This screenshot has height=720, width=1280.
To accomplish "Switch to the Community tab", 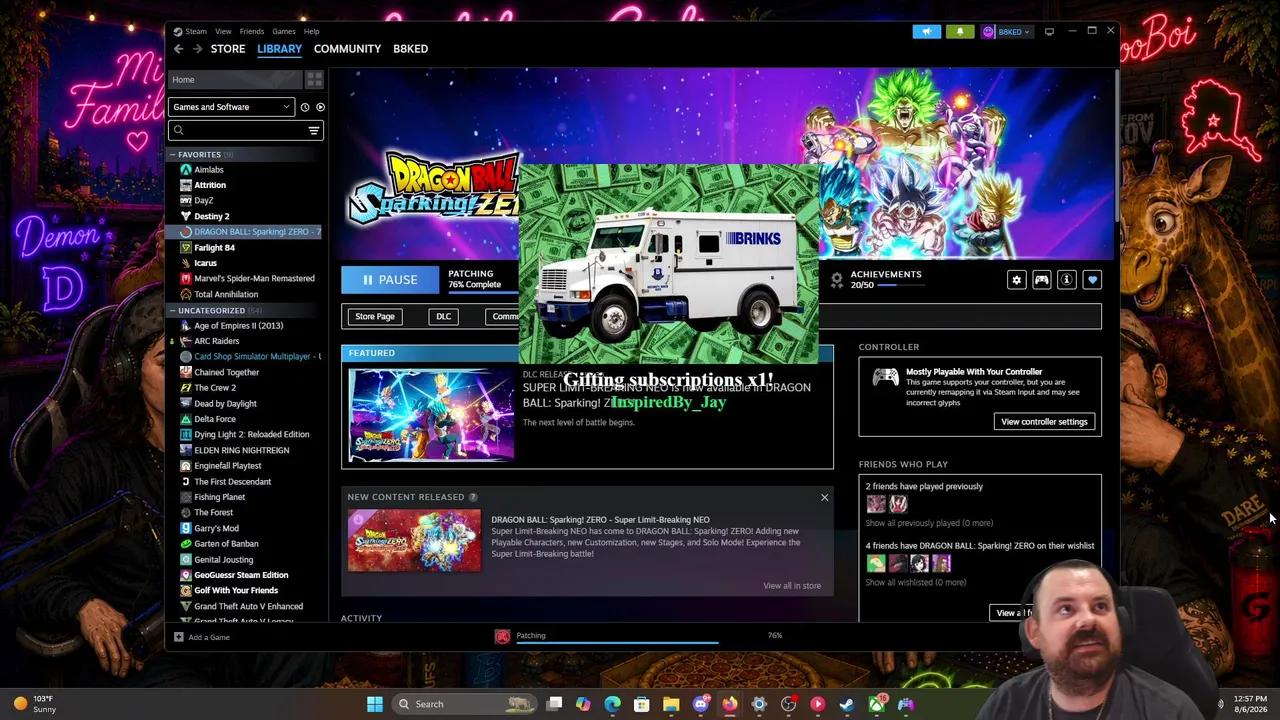I will (347, 49).
